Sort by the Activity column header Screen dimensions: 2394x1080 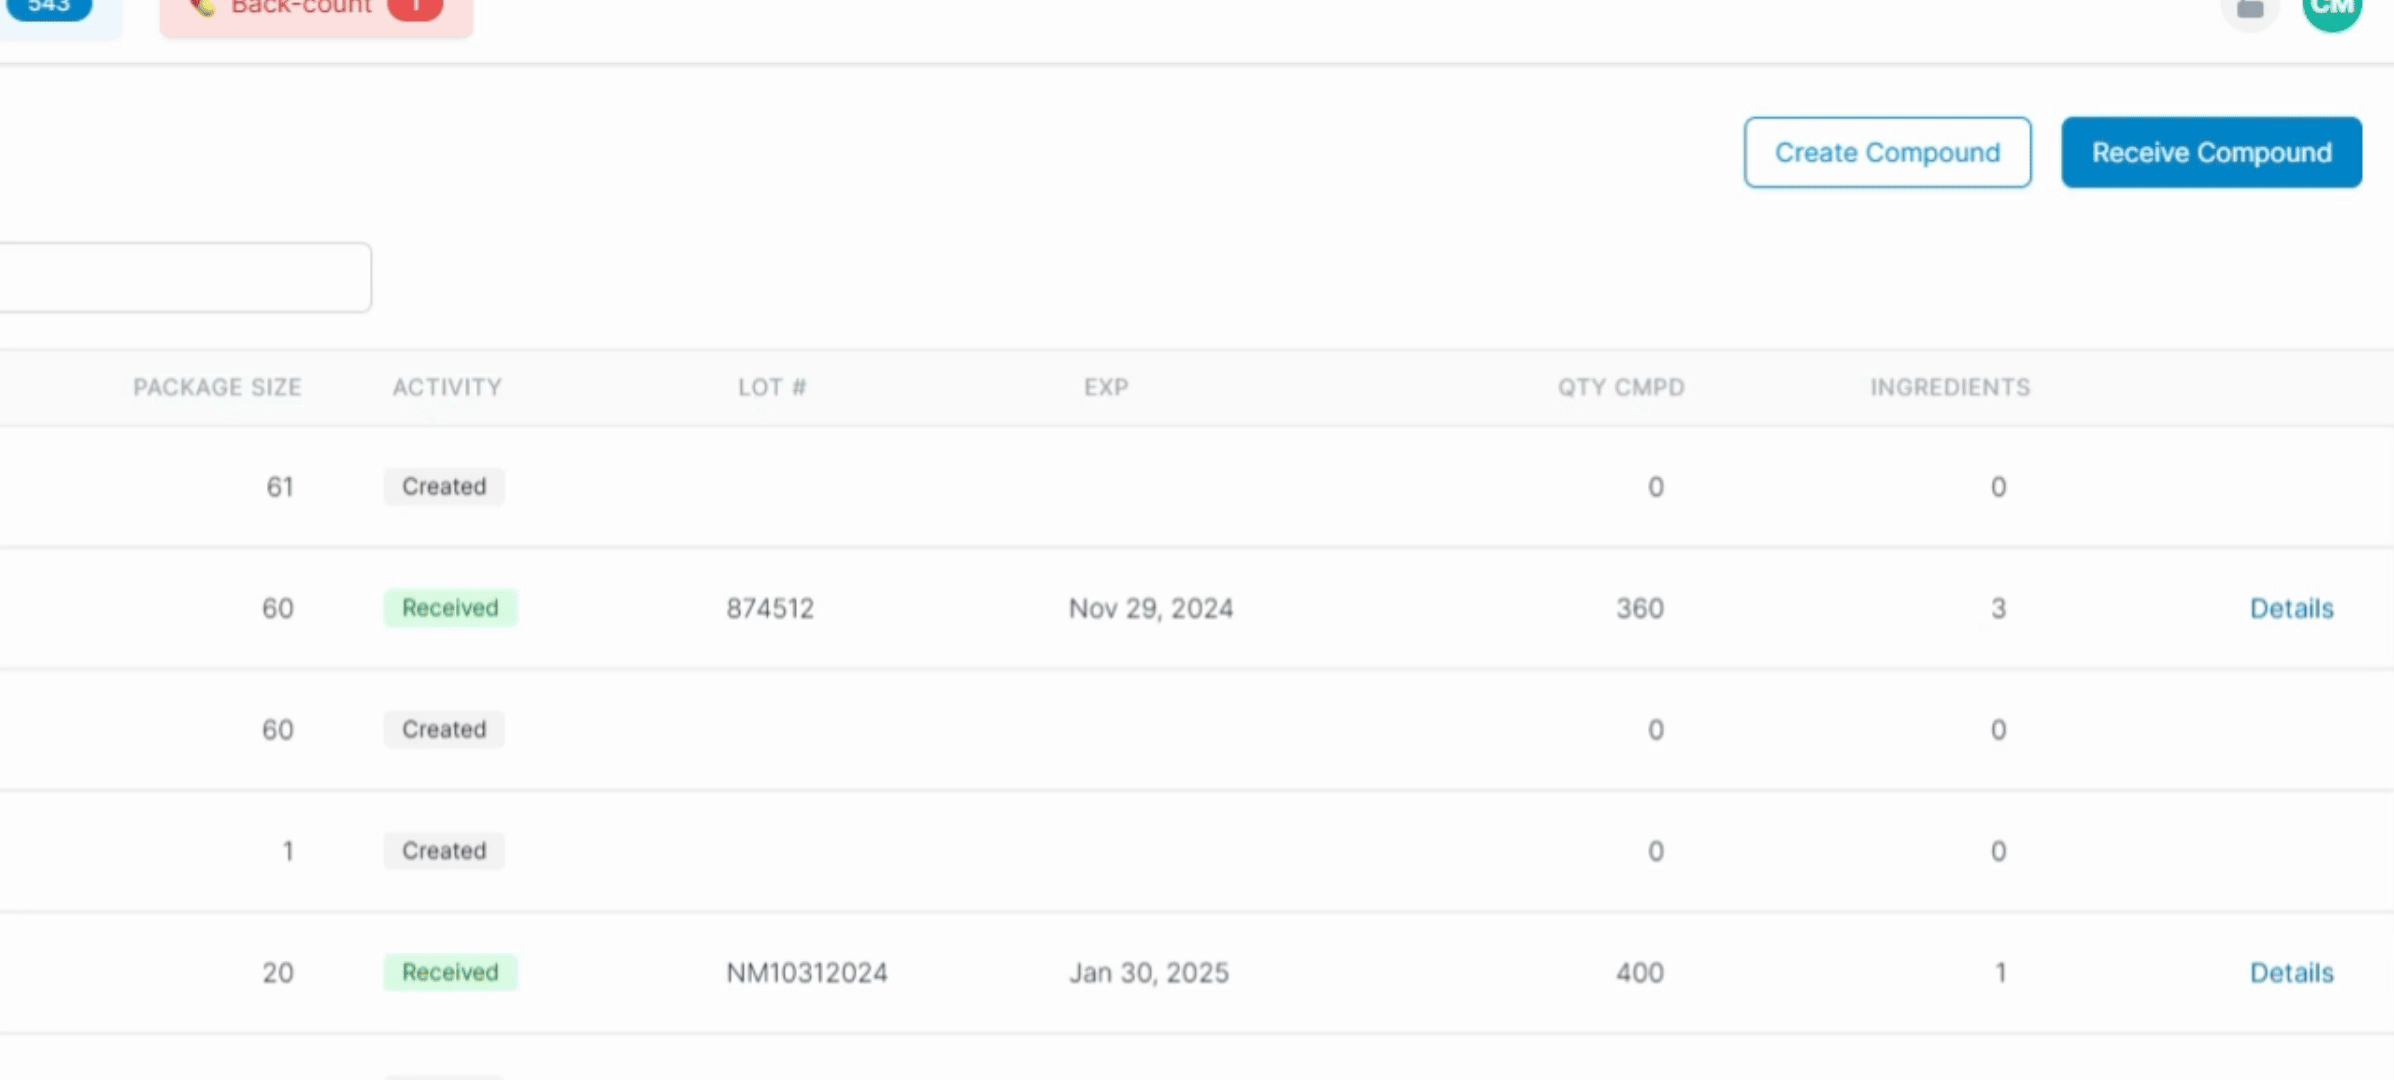(x=446, y=387)
